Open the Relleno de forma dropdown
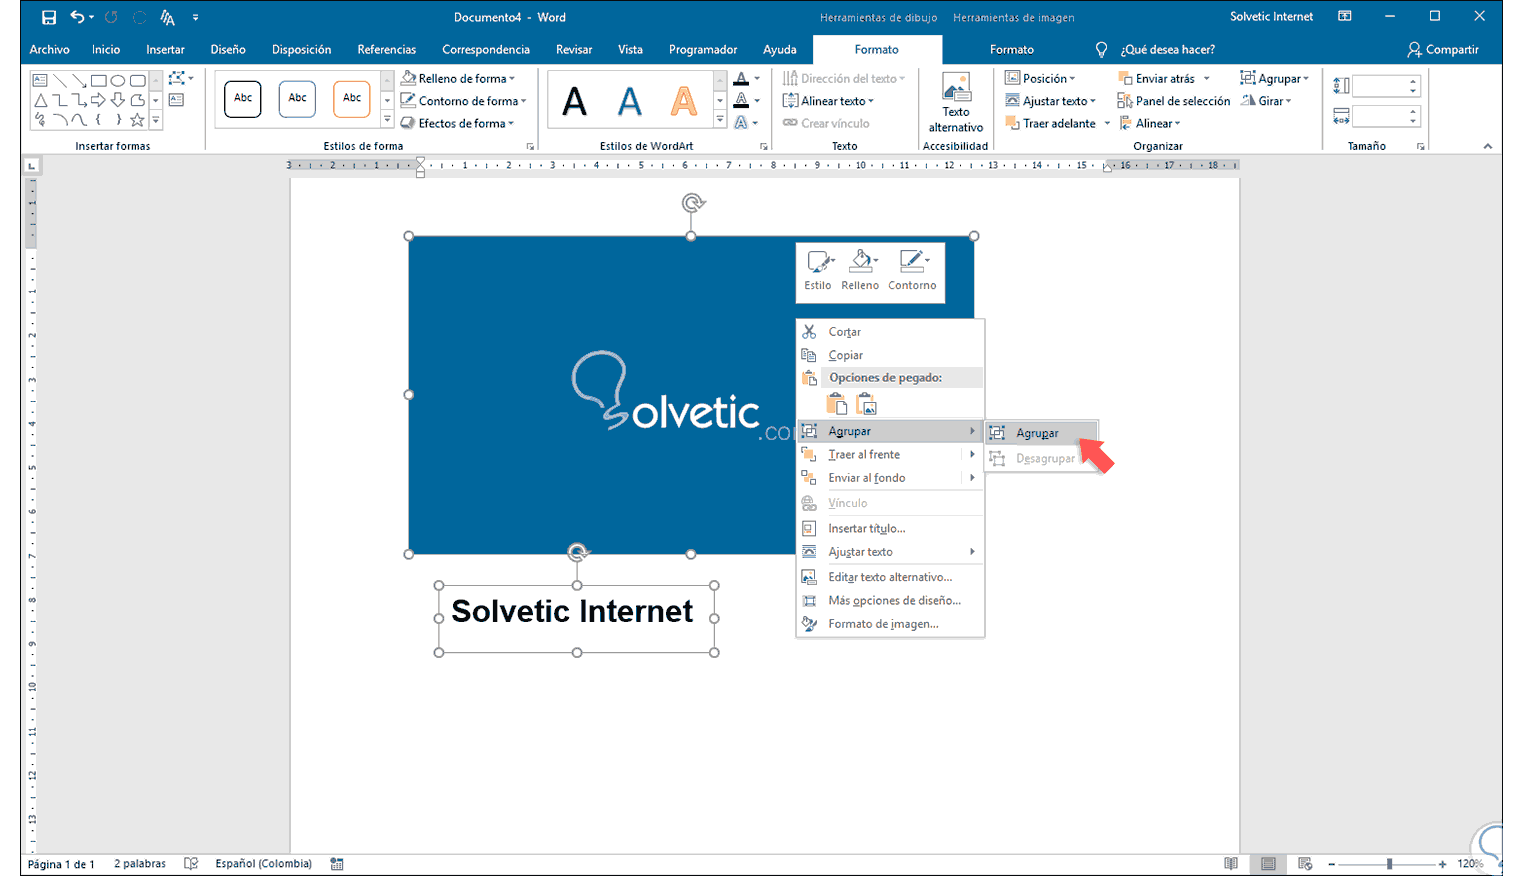Image resolution: width=1524 pixels, height=876 pixels. point(459,78)
